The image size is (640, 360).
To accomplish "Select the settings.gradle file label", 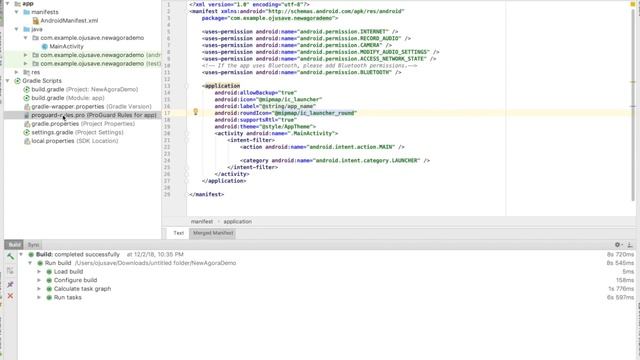I will pos(52,132).
